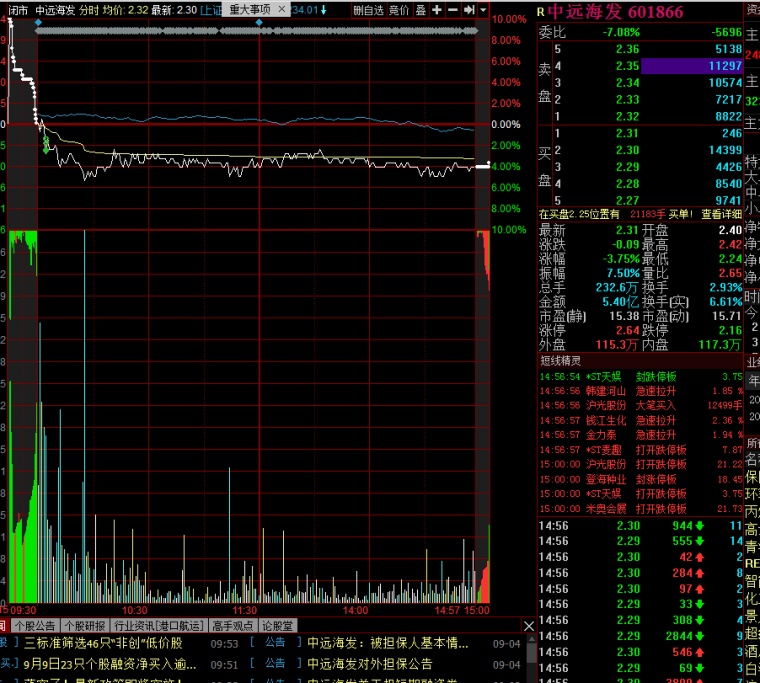Image resolution: width=760 pixels, height=683 pixels.
Task: Click the first blue diamond marker near open
Action: point(39,23)
